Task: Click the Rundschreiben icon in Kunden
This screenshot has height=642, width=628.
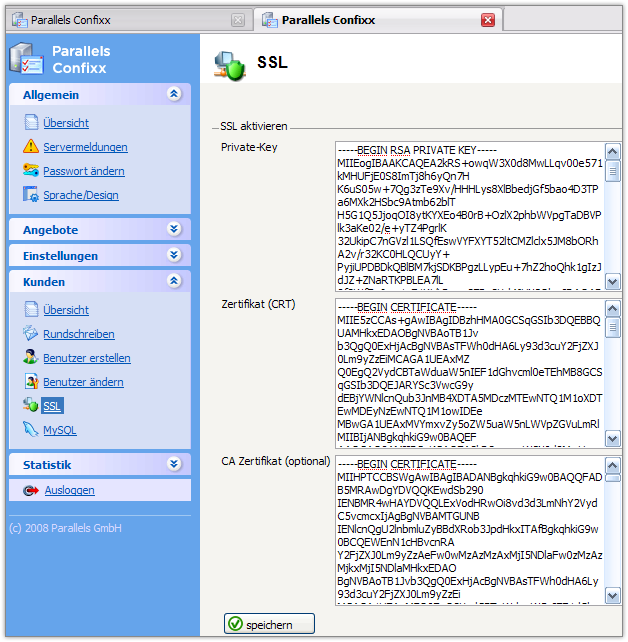Action: click(31, 334)
